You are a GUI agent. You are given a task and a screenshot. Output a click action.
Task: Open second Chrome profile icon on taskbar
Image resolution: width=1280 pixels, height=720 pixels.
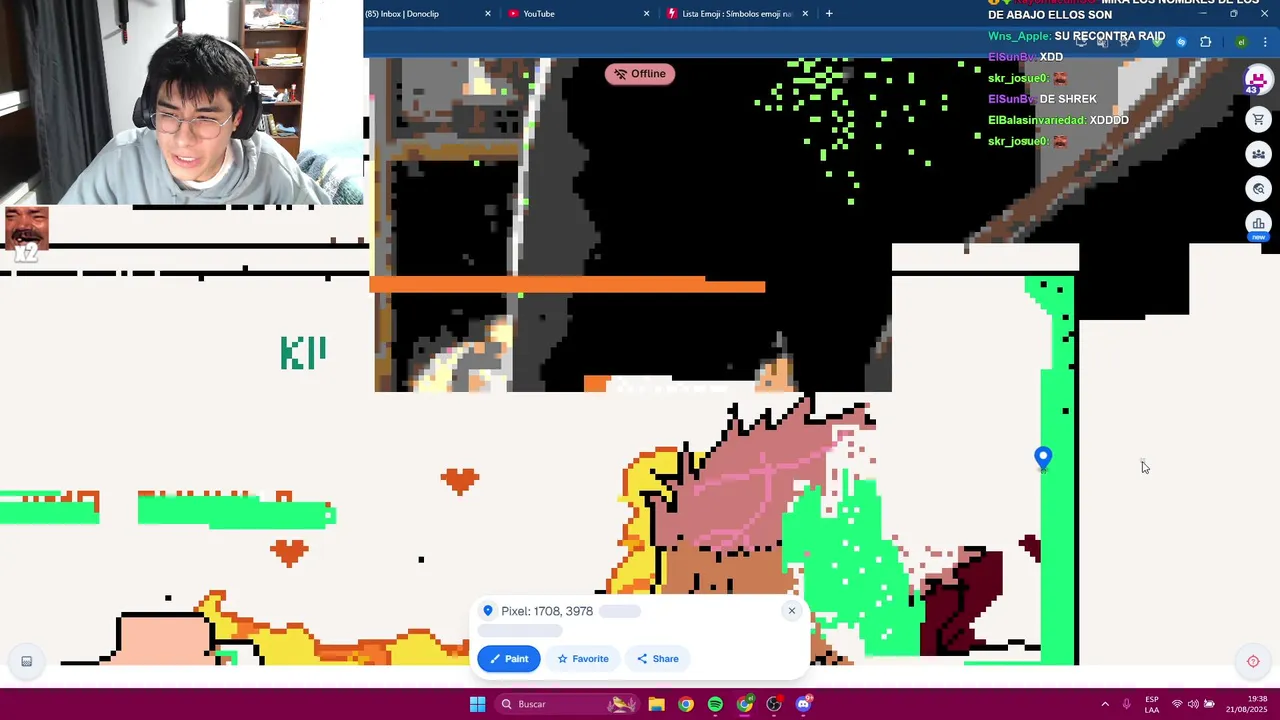(745, 704)
